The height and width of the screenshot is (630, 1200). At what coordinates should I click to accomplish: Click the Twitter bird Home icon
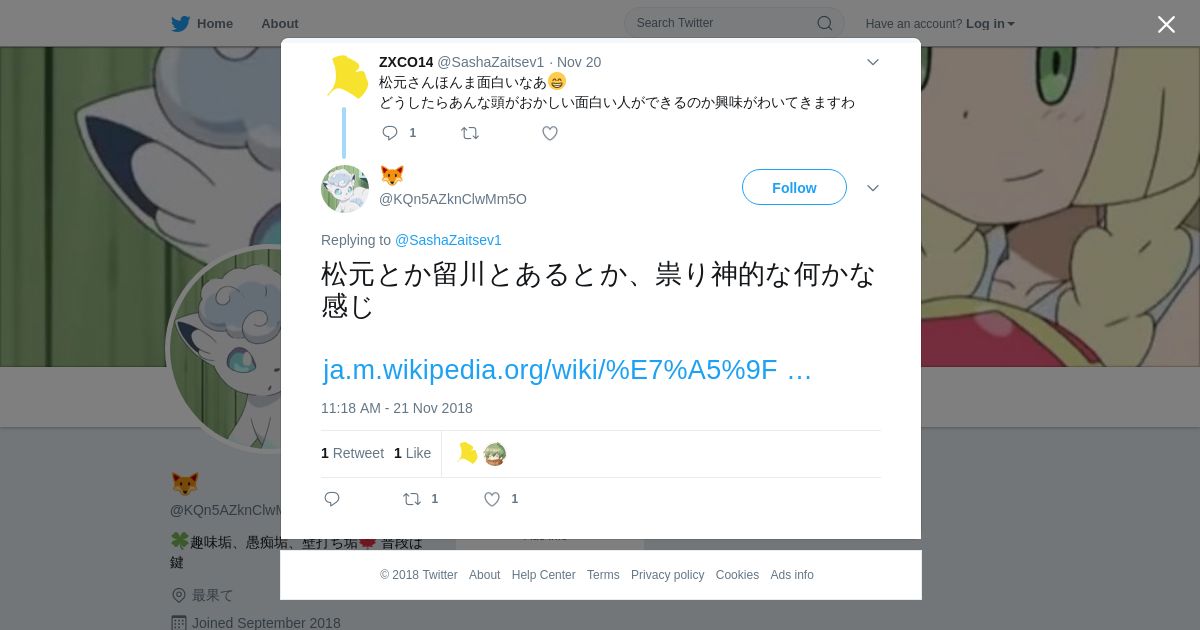(x=180, y=24)
